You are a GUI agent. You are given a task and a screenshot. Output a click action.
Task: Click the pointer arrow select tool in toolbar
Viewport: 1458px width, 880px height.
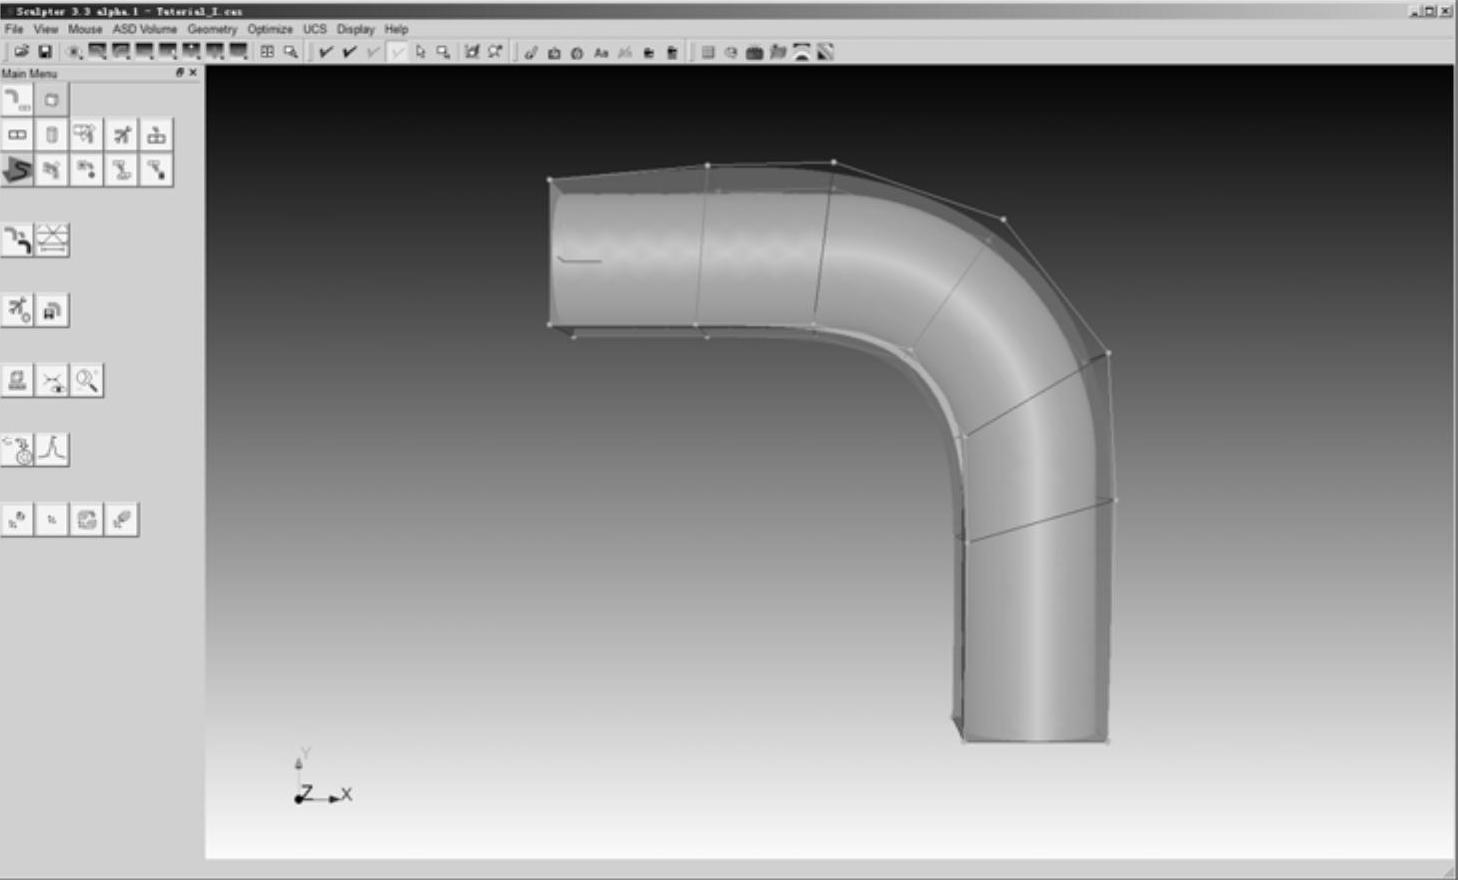coord(420,52)
